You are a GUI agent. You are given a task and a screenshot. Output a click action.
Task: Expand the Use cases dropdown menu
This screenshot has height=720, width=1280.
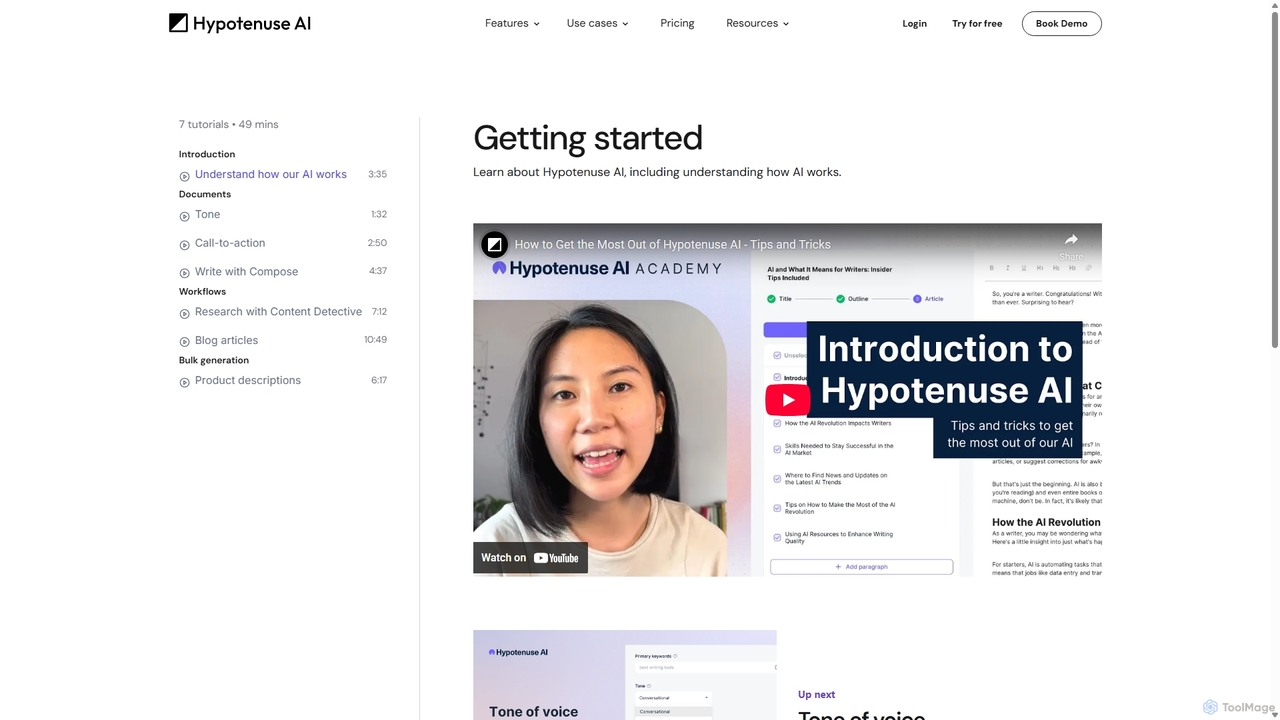point(597,23)
